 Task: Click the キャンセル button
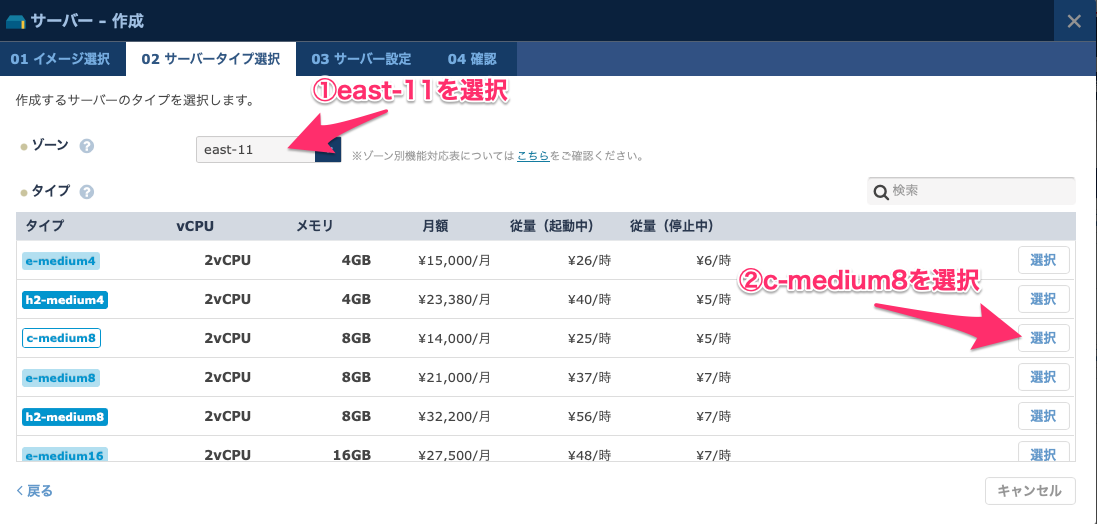click(1030, 491)
